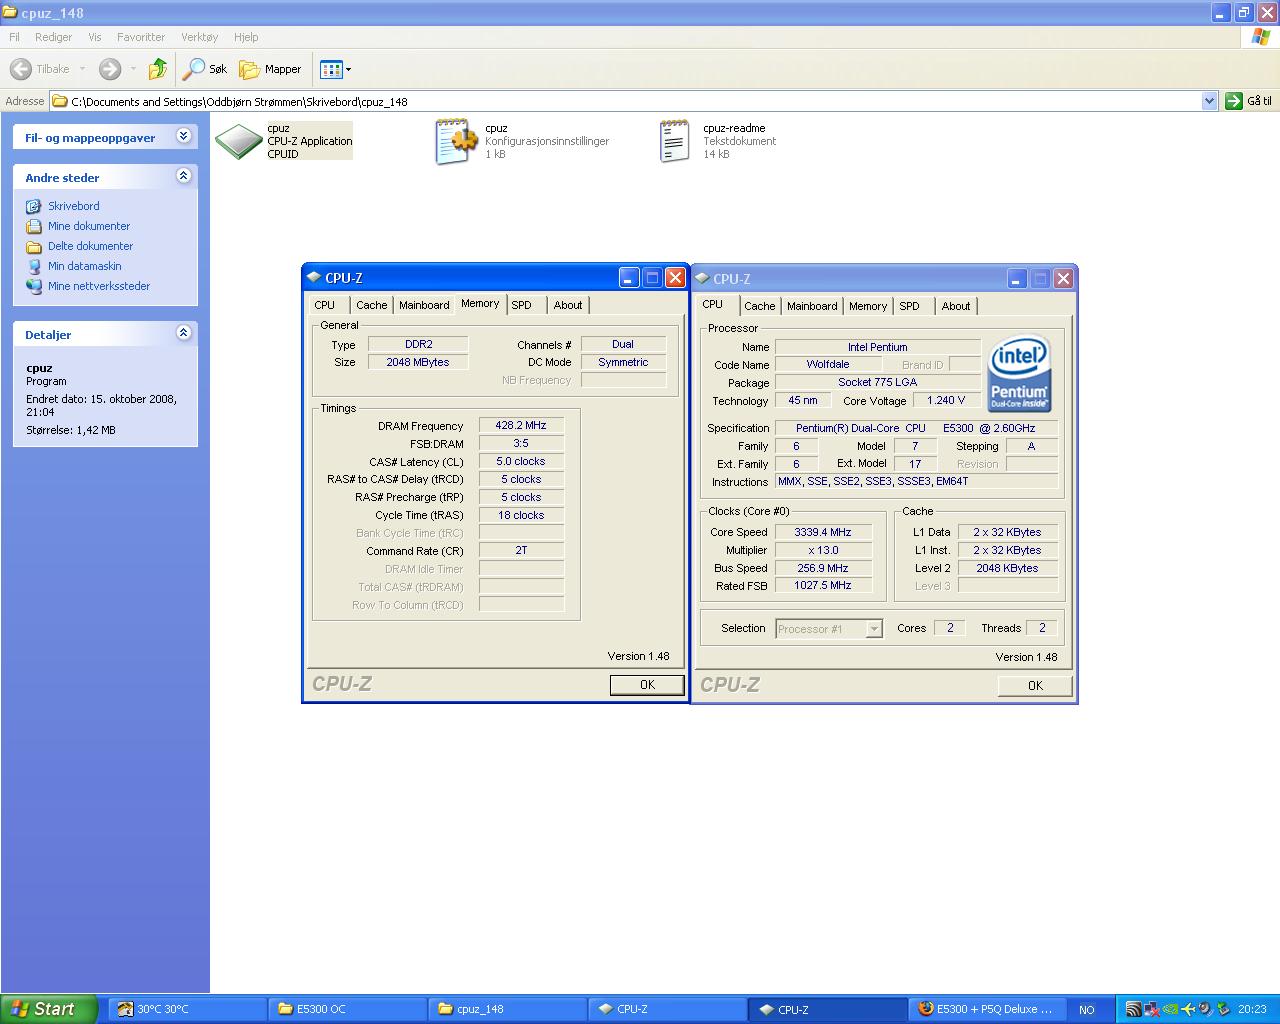The height and width of the screenshot is (1024, 1280).
Task: Open the Skrivebord link
Action: [x=74, y=206]
